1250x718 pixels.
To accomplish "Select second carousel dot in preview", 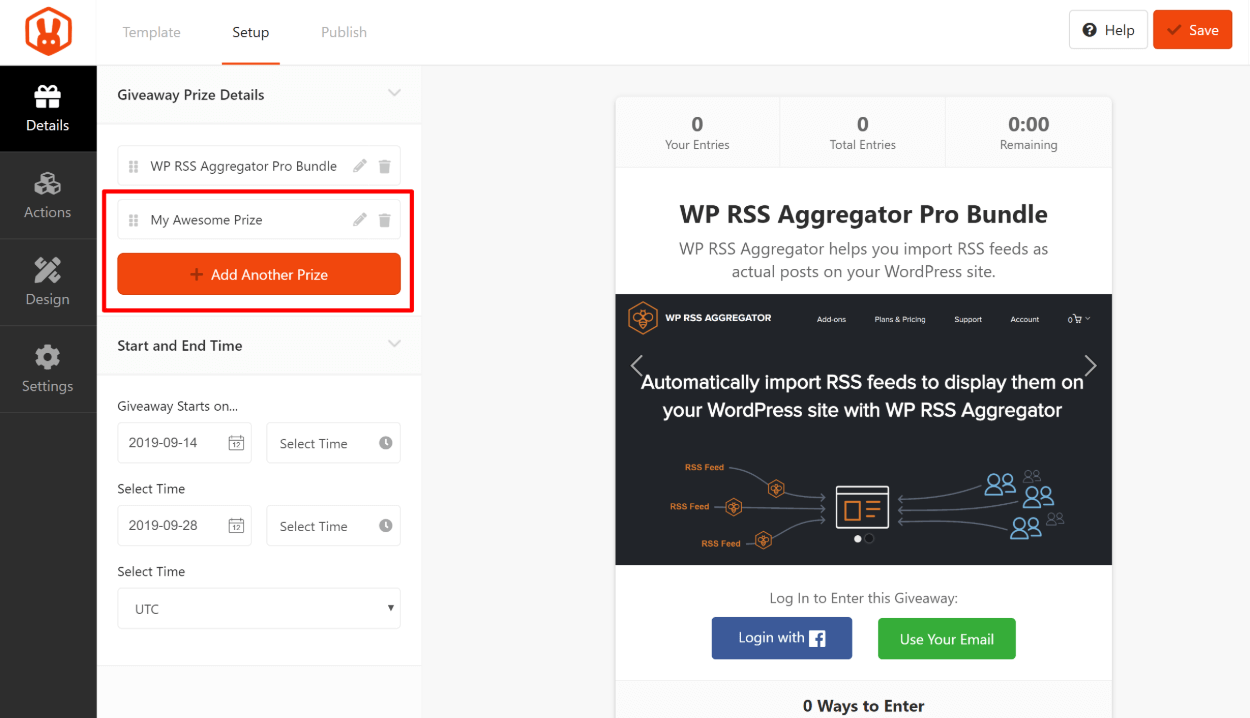I will pyautogui.click(x=869, y=538).
